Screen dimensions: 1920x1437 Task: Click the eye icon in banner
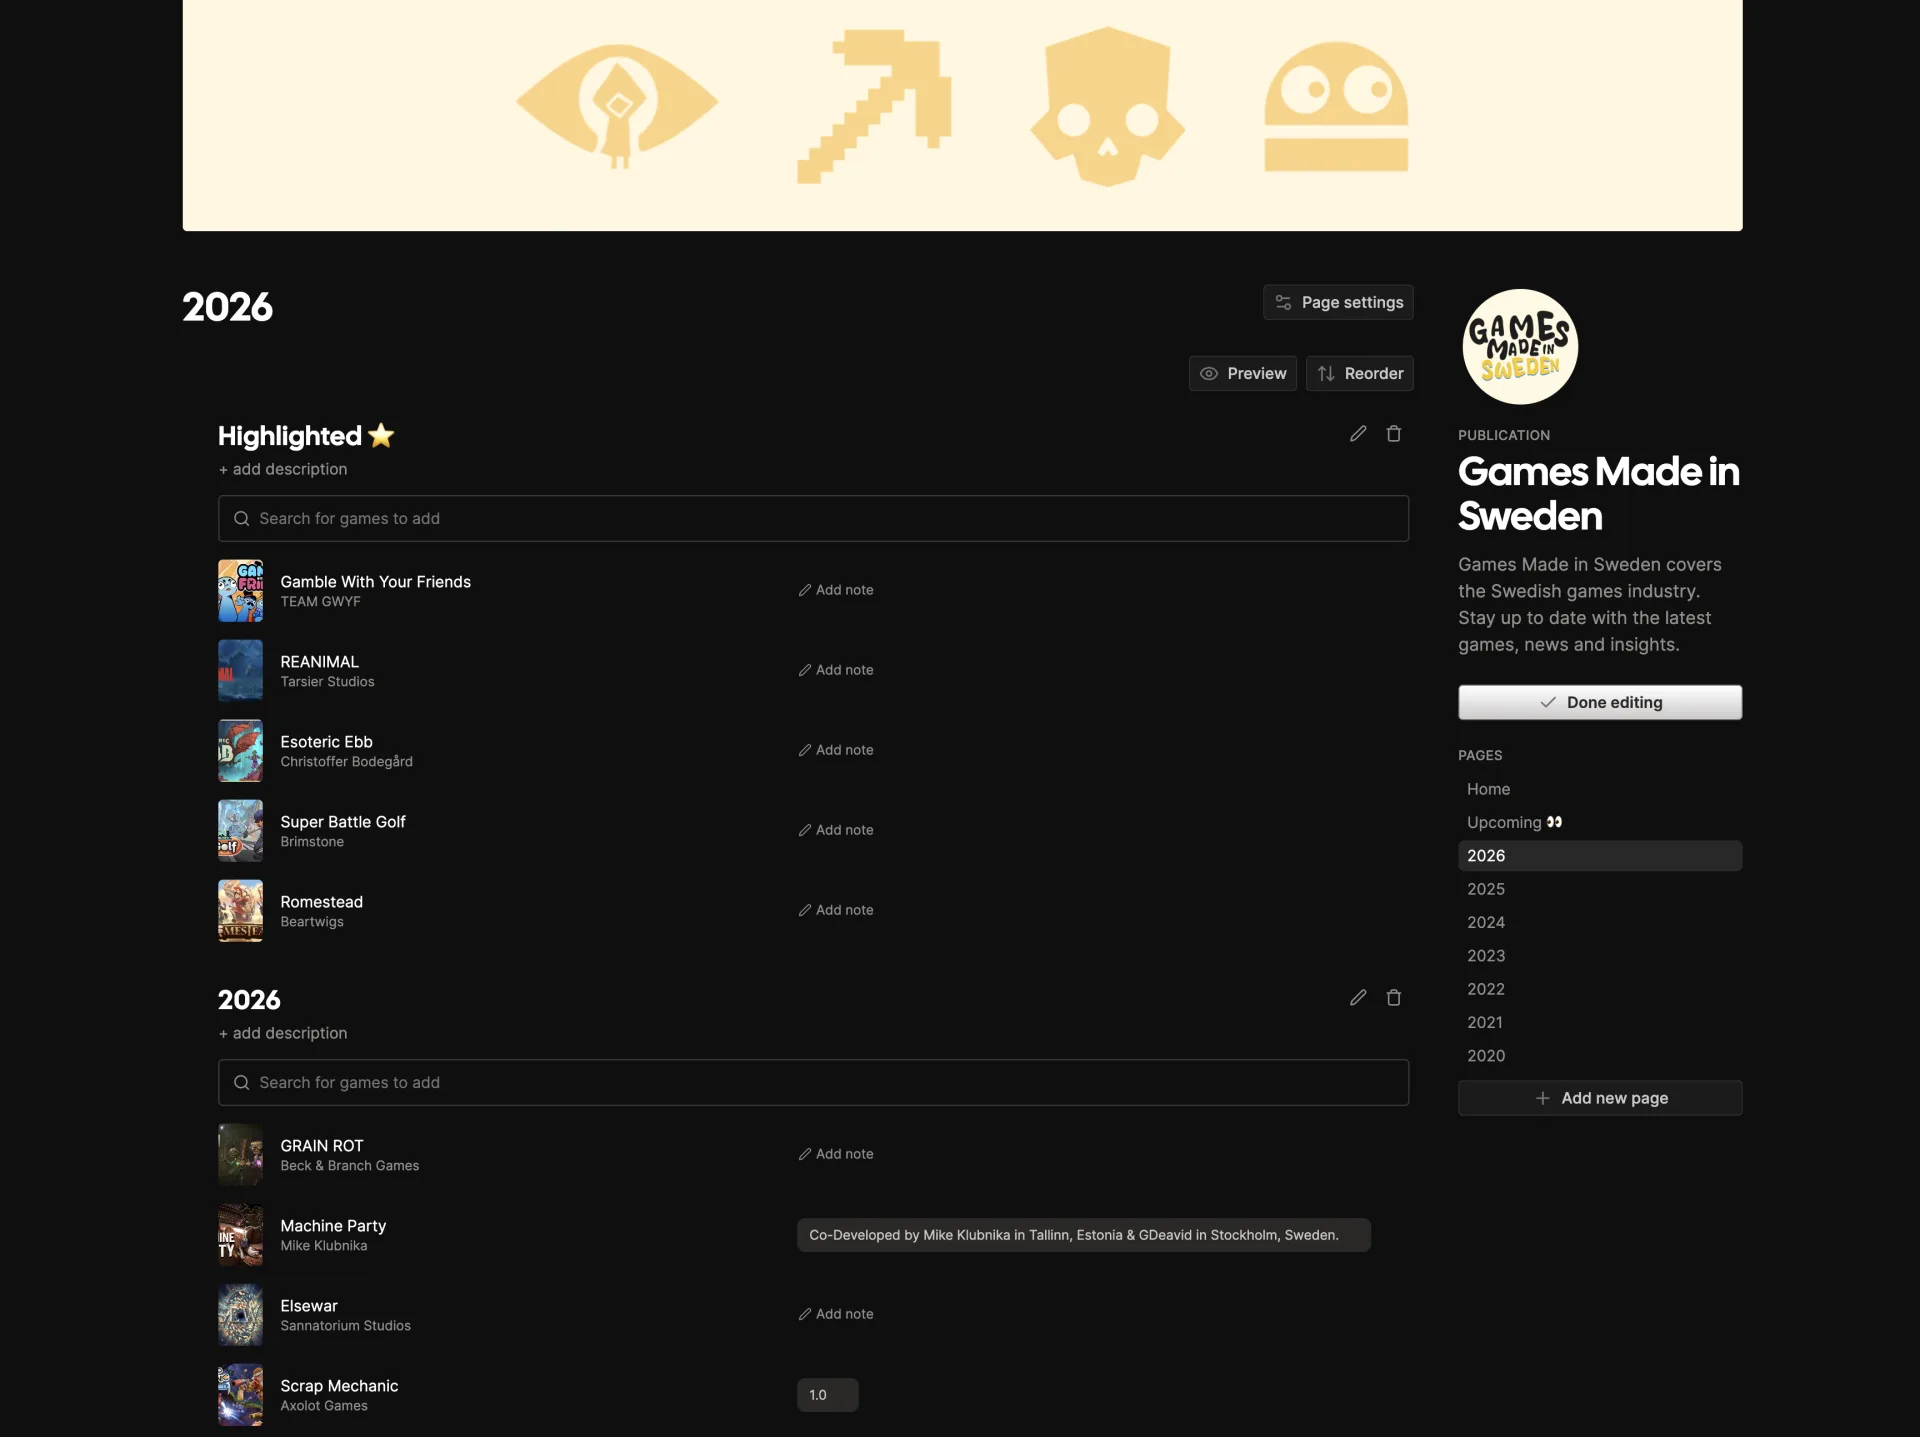617,104
